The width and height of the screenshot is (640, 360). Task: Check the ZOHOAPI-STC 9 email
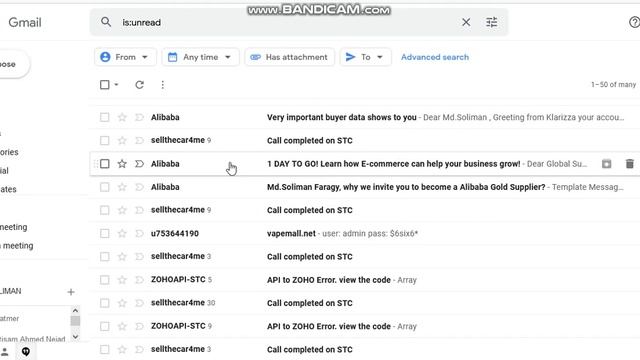coord(104,327)
